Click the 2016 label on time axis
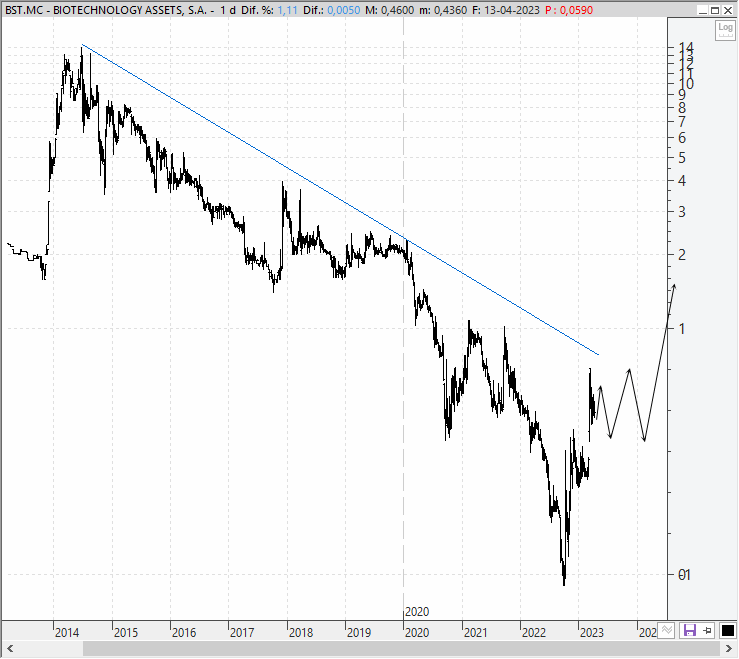739x659 pixels. click(184, 633)
